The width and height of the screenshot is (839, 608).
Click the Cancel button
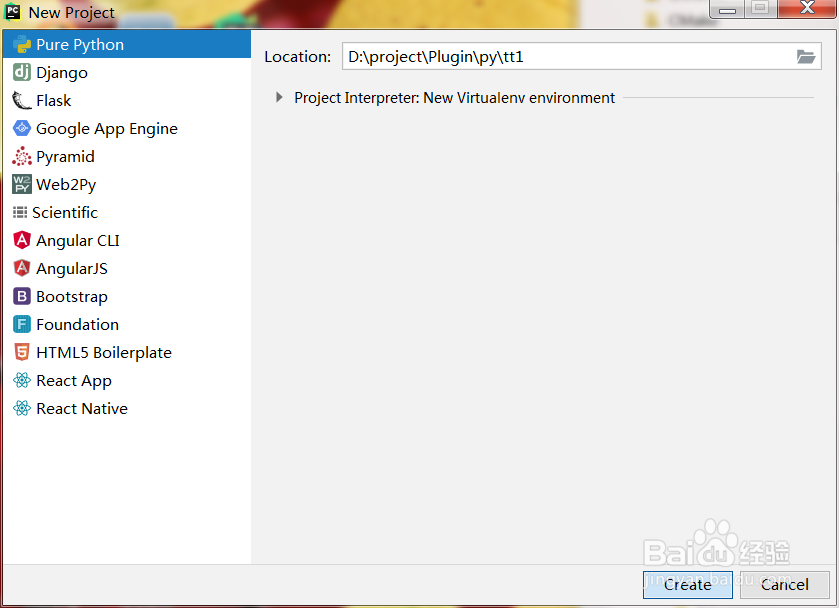785,584
